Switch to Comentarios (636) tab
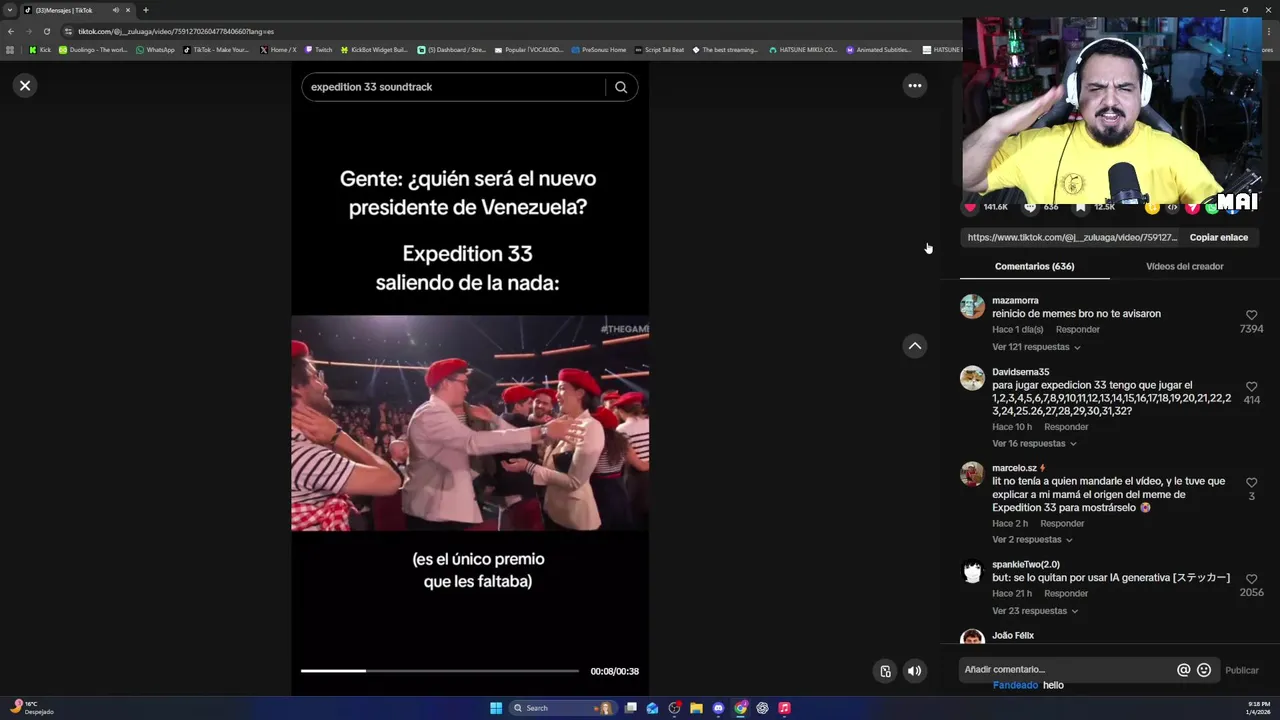This screenshot has height=720, width=1280. pyautogui.click(x=1034, y=266)
